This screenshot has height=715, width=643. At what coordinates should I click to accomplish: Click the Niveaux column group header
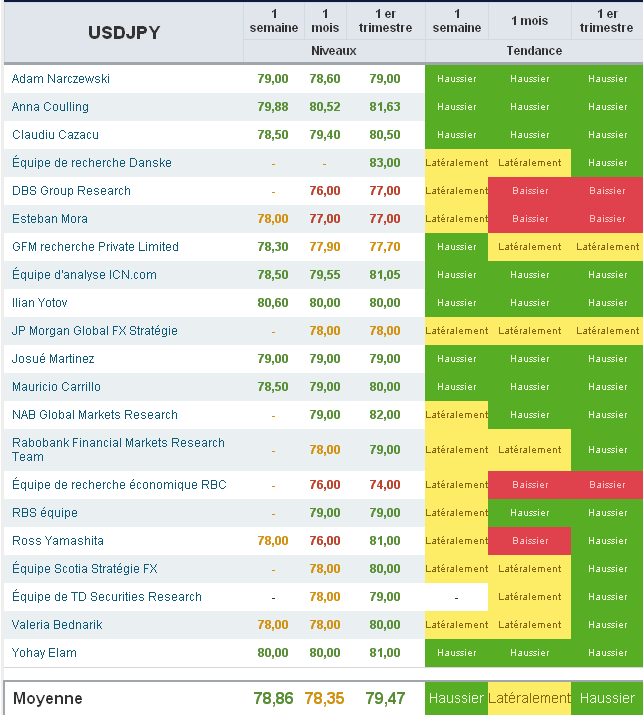tap(334, 51)
